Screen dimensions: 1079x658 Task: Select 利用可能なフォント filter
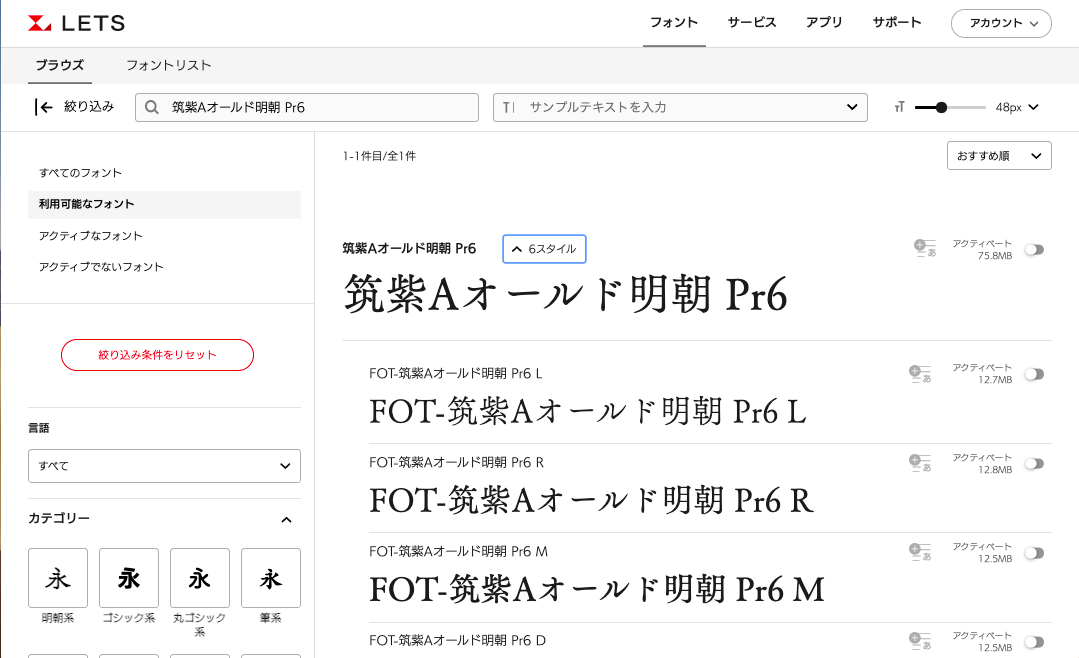point(164,204)
